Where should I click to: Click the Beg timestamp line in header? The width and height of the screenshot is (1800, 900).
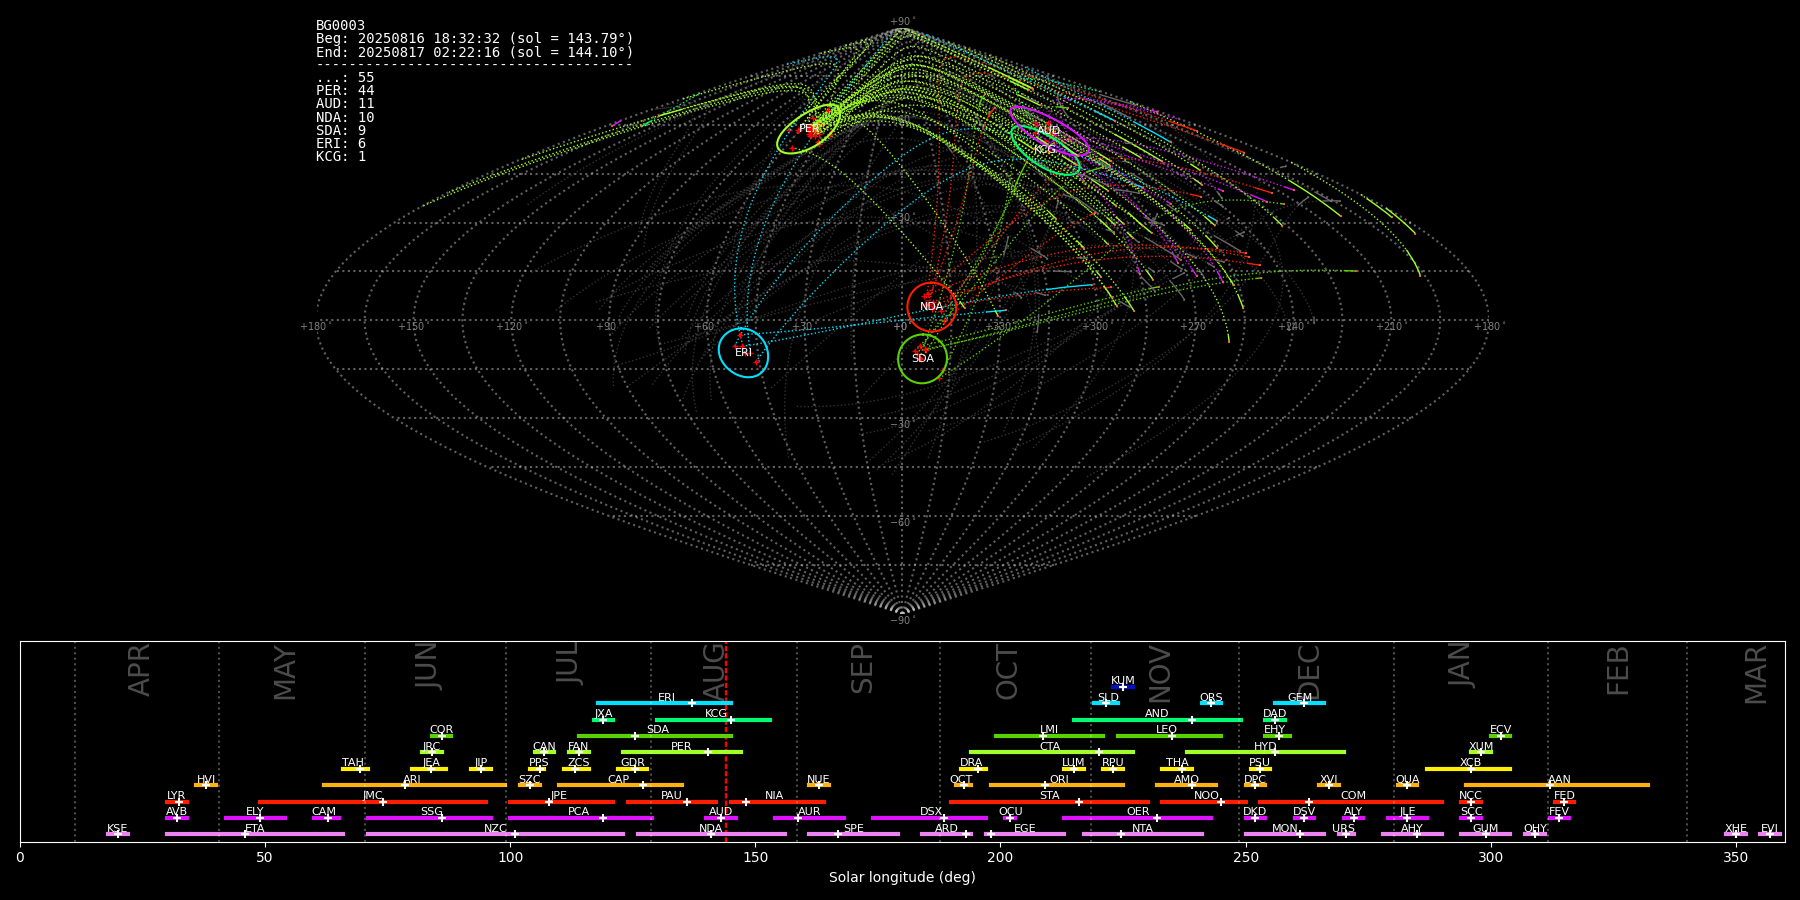tap(475, 39)
